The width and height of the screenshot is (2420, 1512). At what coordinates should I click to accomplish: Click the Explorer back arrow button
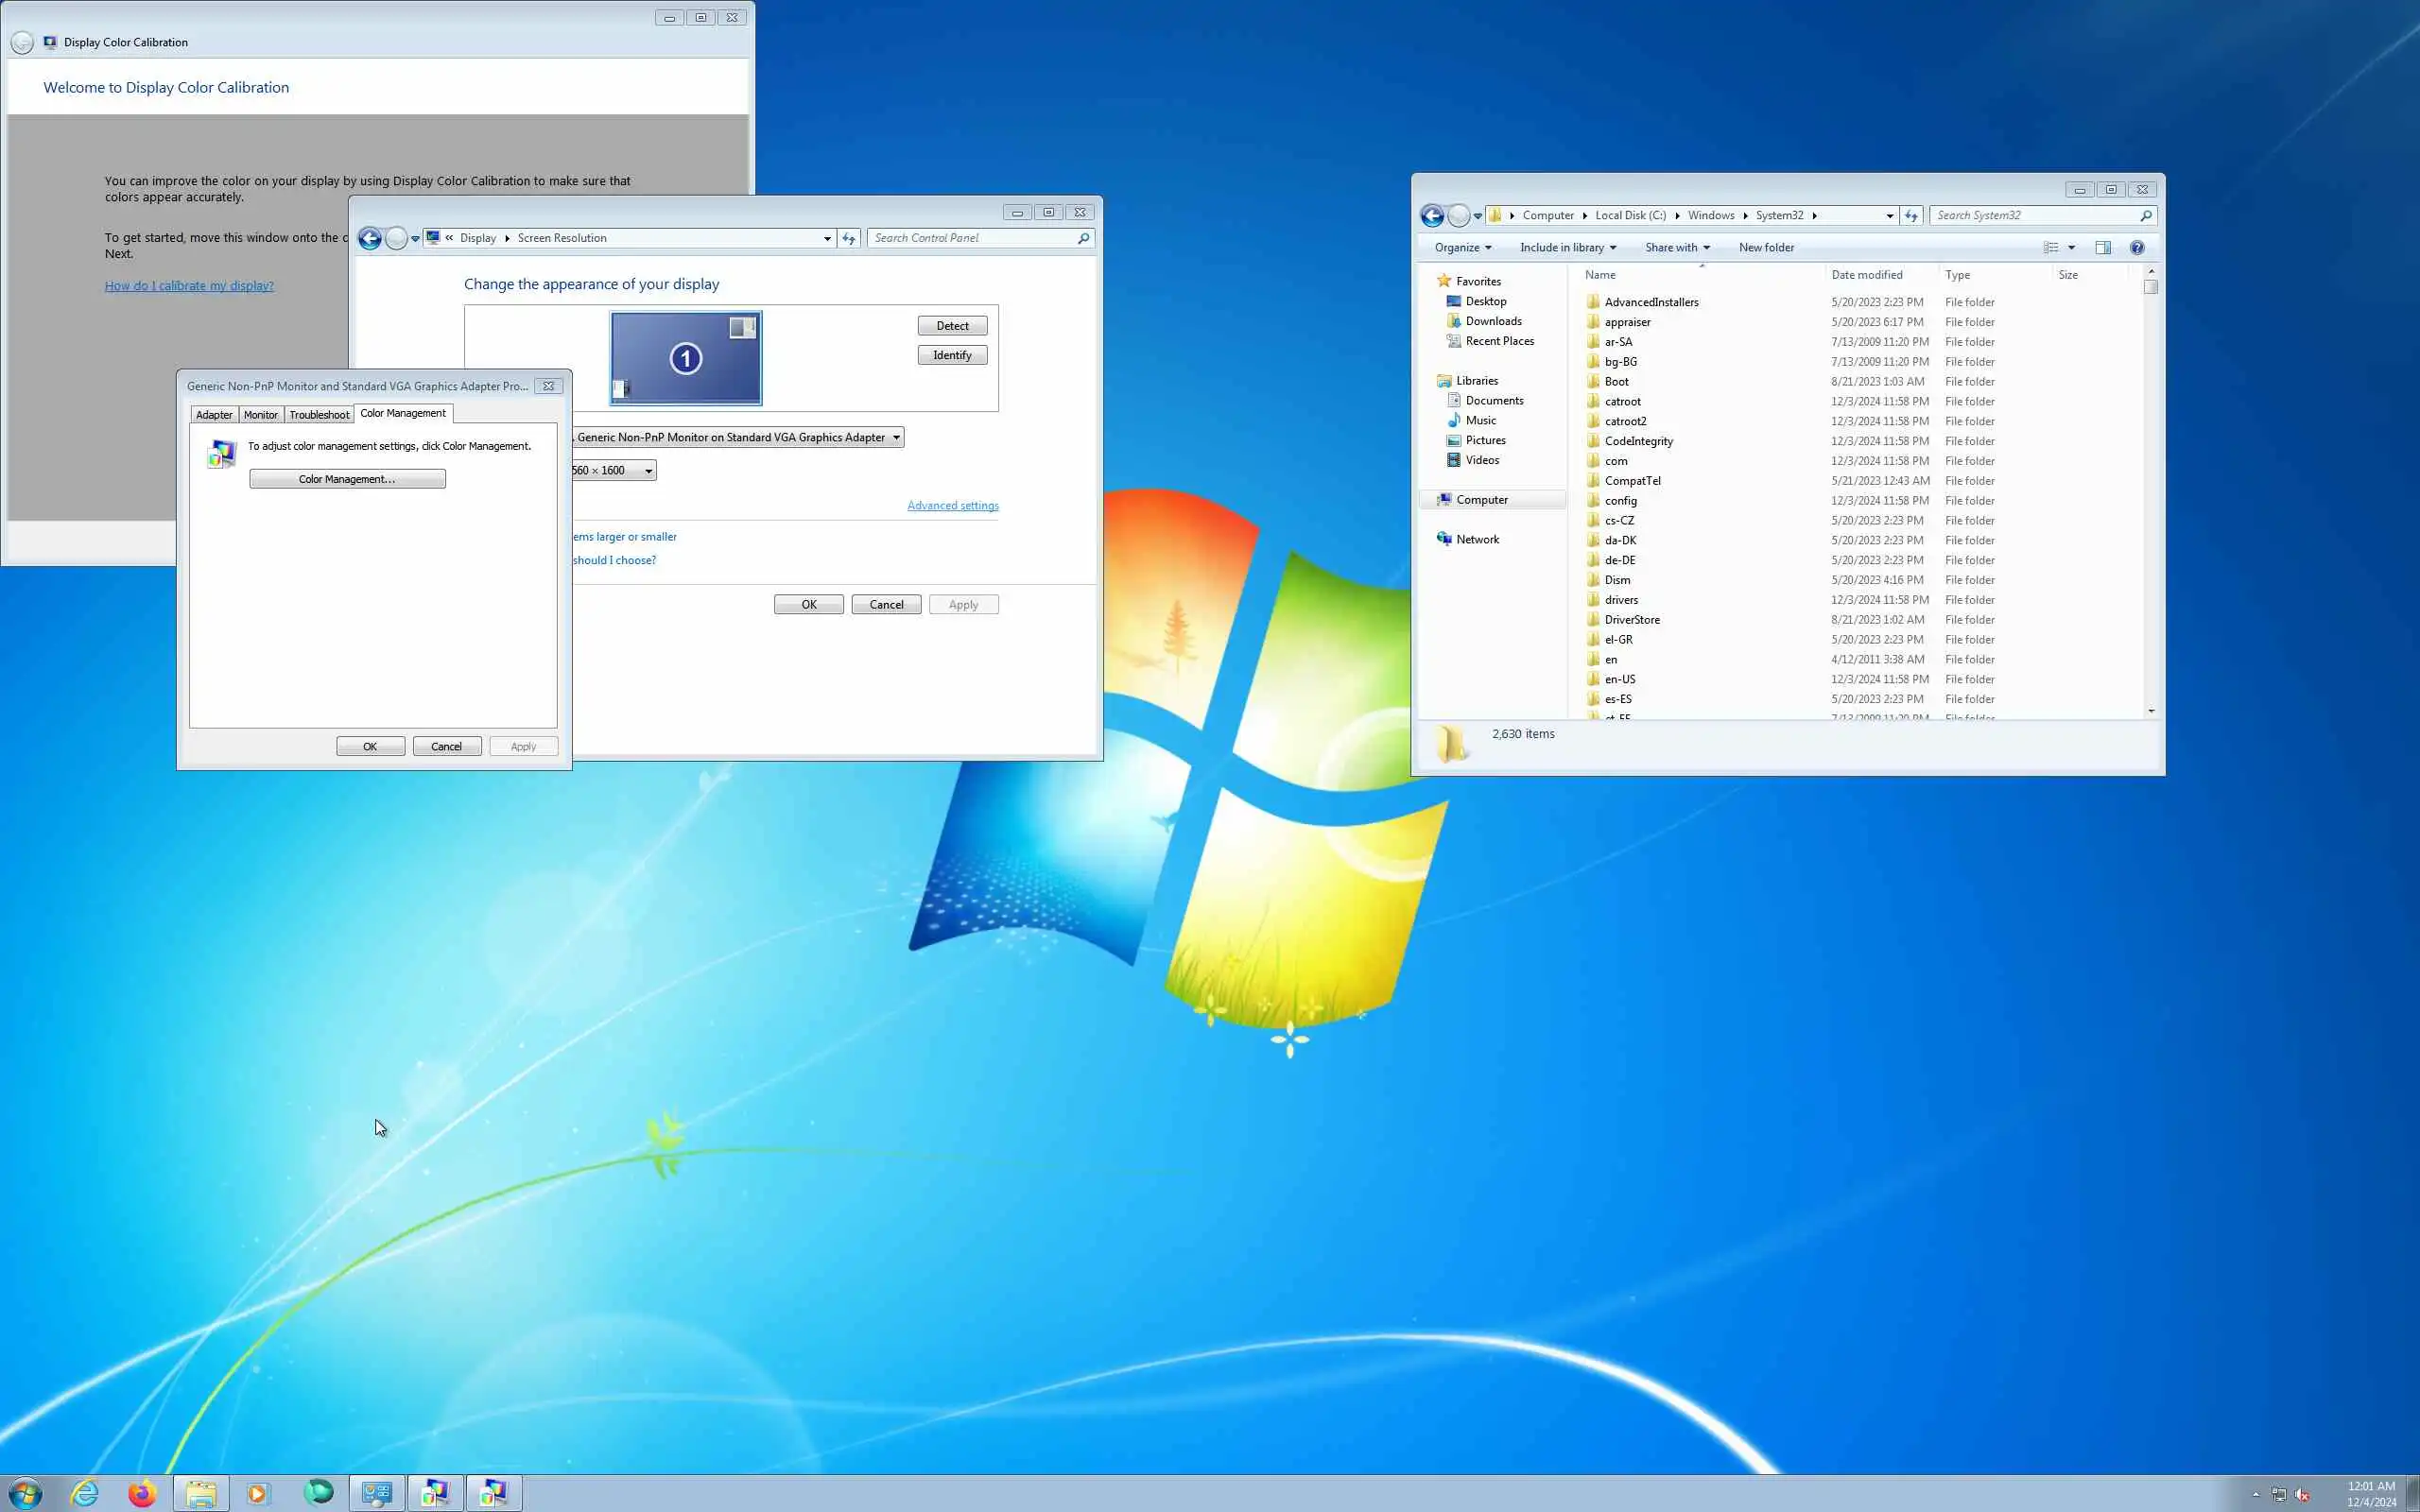pyautogui.click(x=1432, y=215)
